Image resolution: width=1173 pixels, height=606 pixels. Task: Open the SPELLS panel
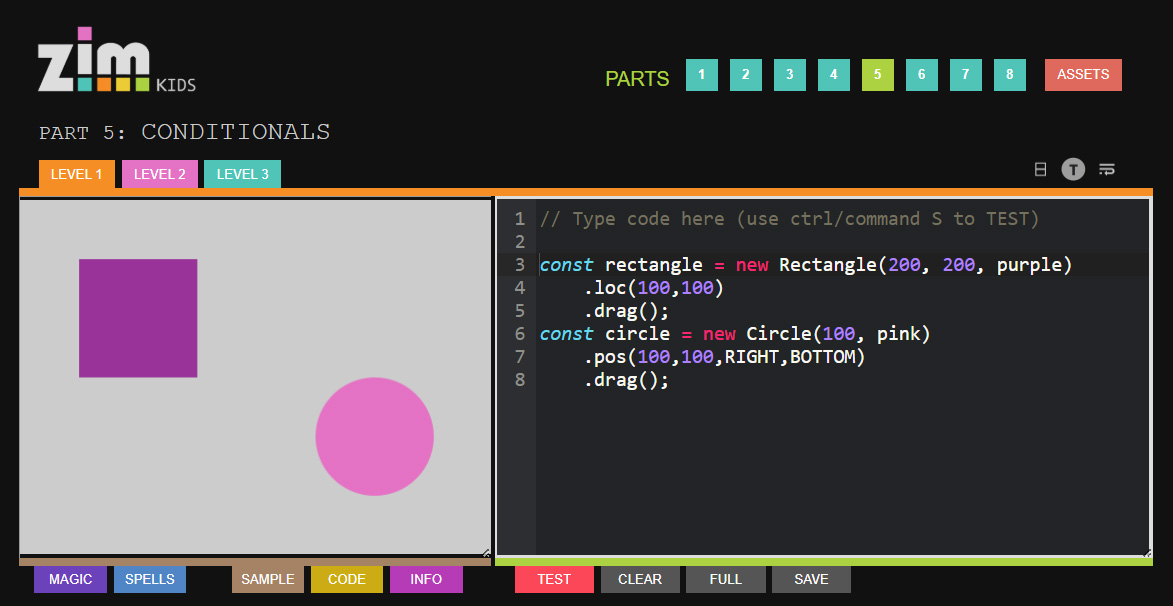pyautogui.click(x=150, y=579)
